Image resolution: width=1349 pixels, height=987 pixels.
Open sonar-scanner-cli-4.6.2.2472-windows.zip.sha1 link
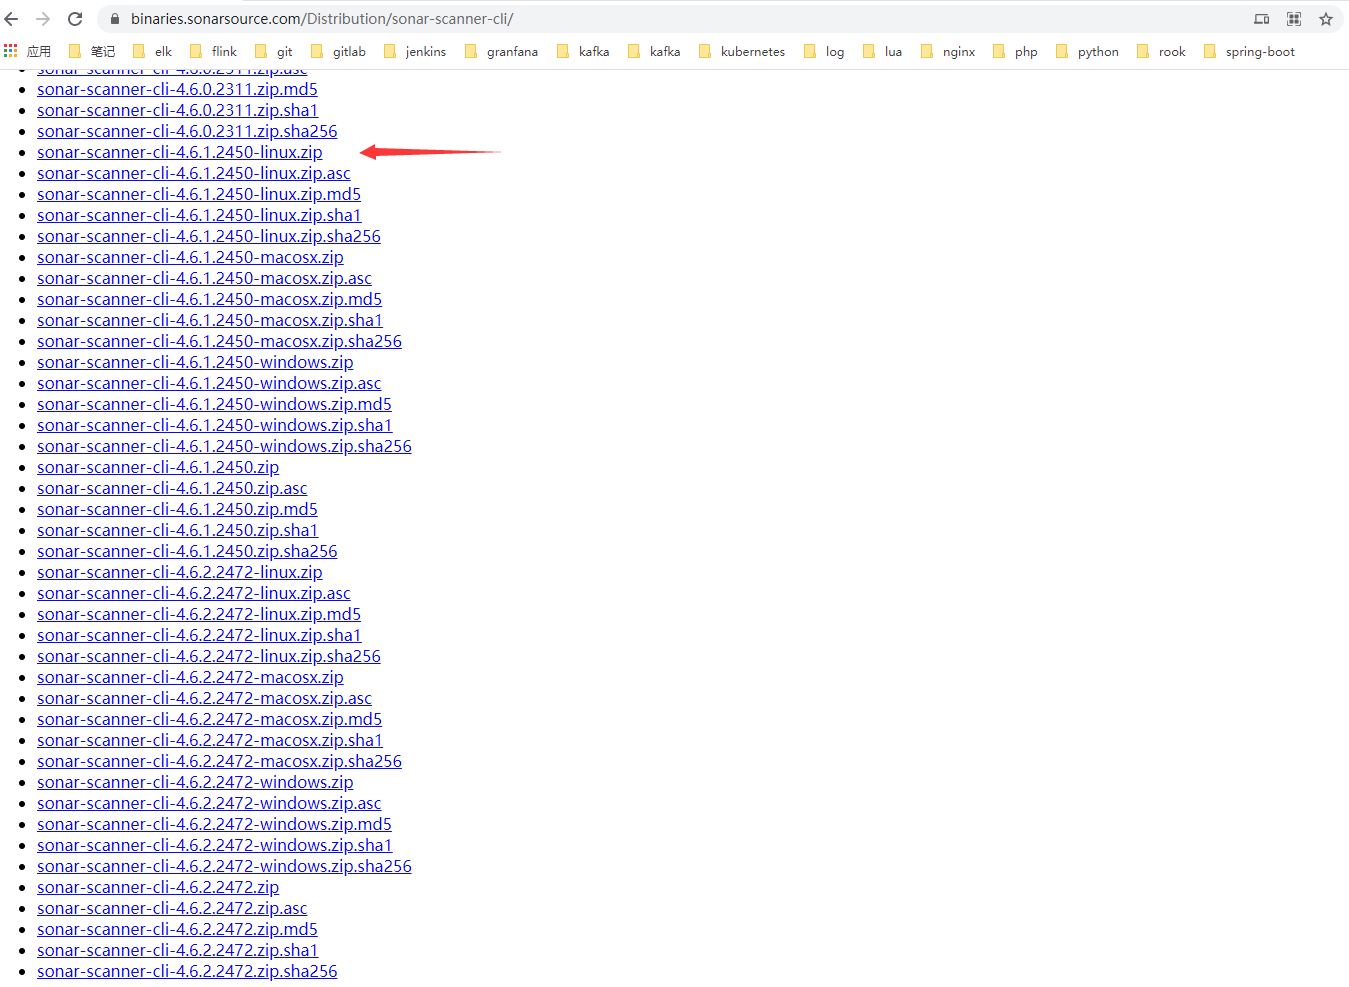click(215, 845)
